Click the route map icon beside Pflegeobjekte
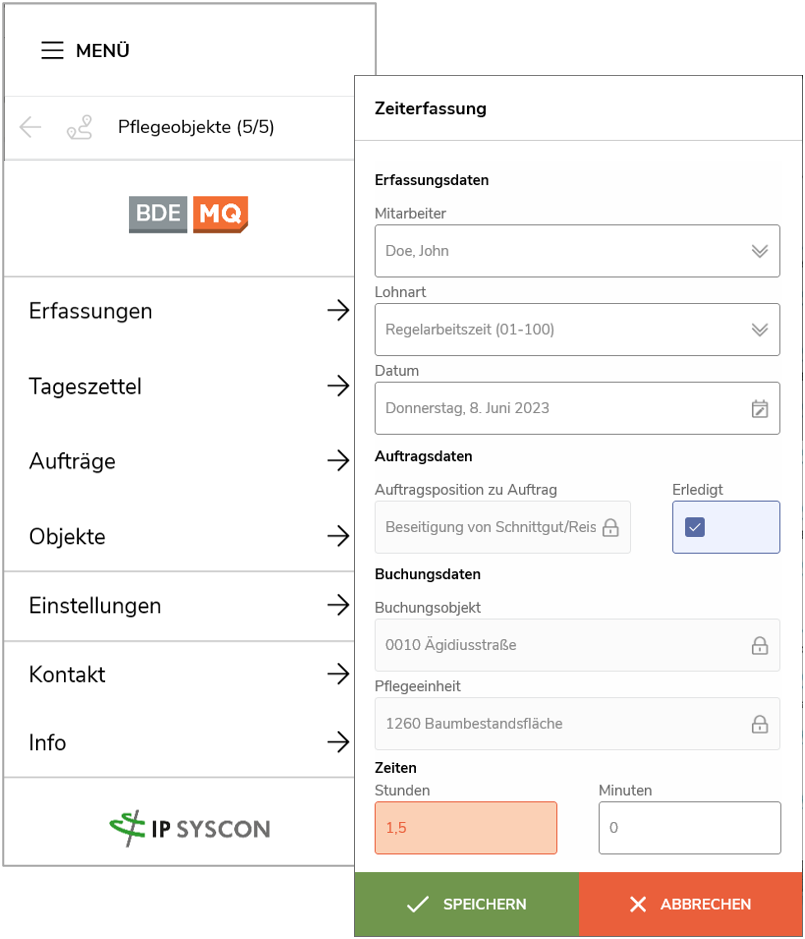Screen dimensions: 805x939 pyautogui.click(x=79, y=127)
